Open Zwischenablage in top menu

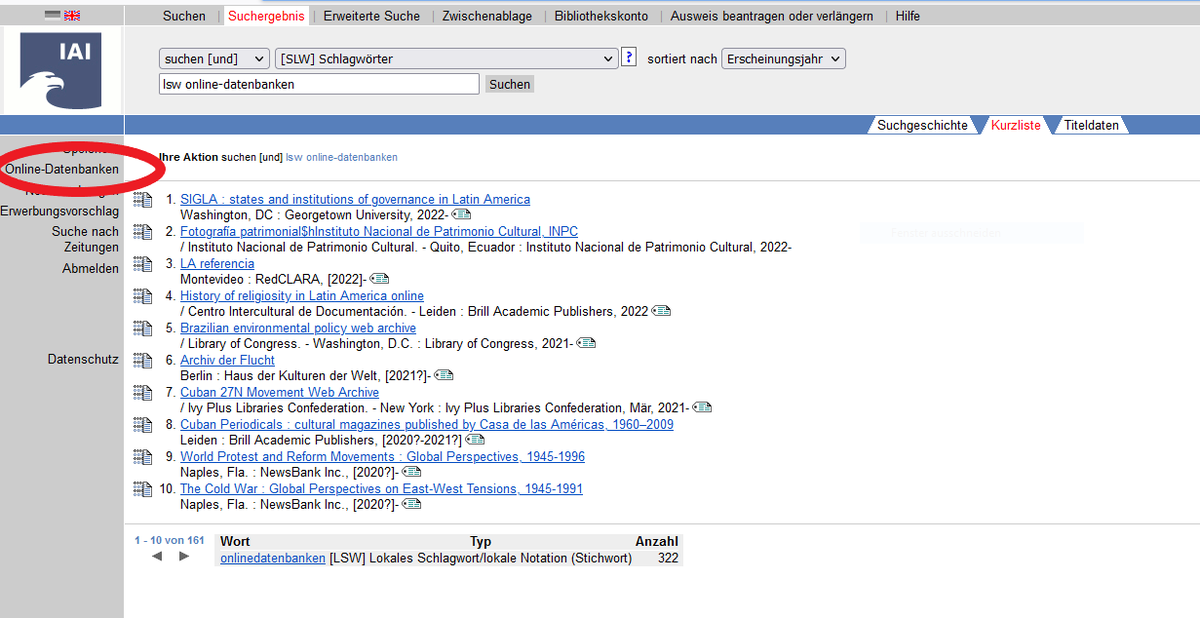point(487,16)
